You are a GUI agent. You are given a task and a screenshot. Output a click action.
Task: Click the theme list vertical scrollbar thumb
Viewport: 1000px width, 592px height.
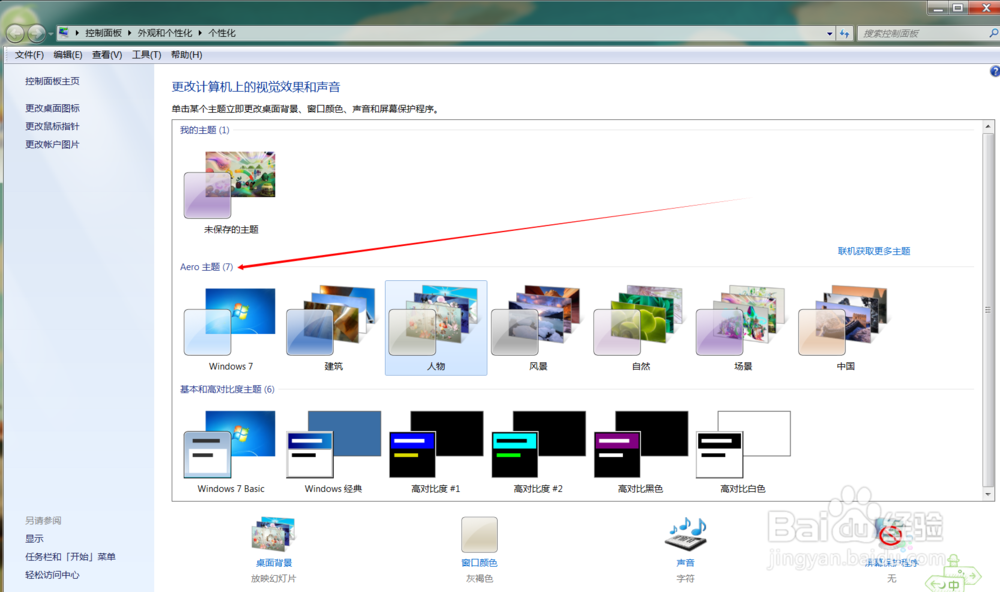[988, 310]
